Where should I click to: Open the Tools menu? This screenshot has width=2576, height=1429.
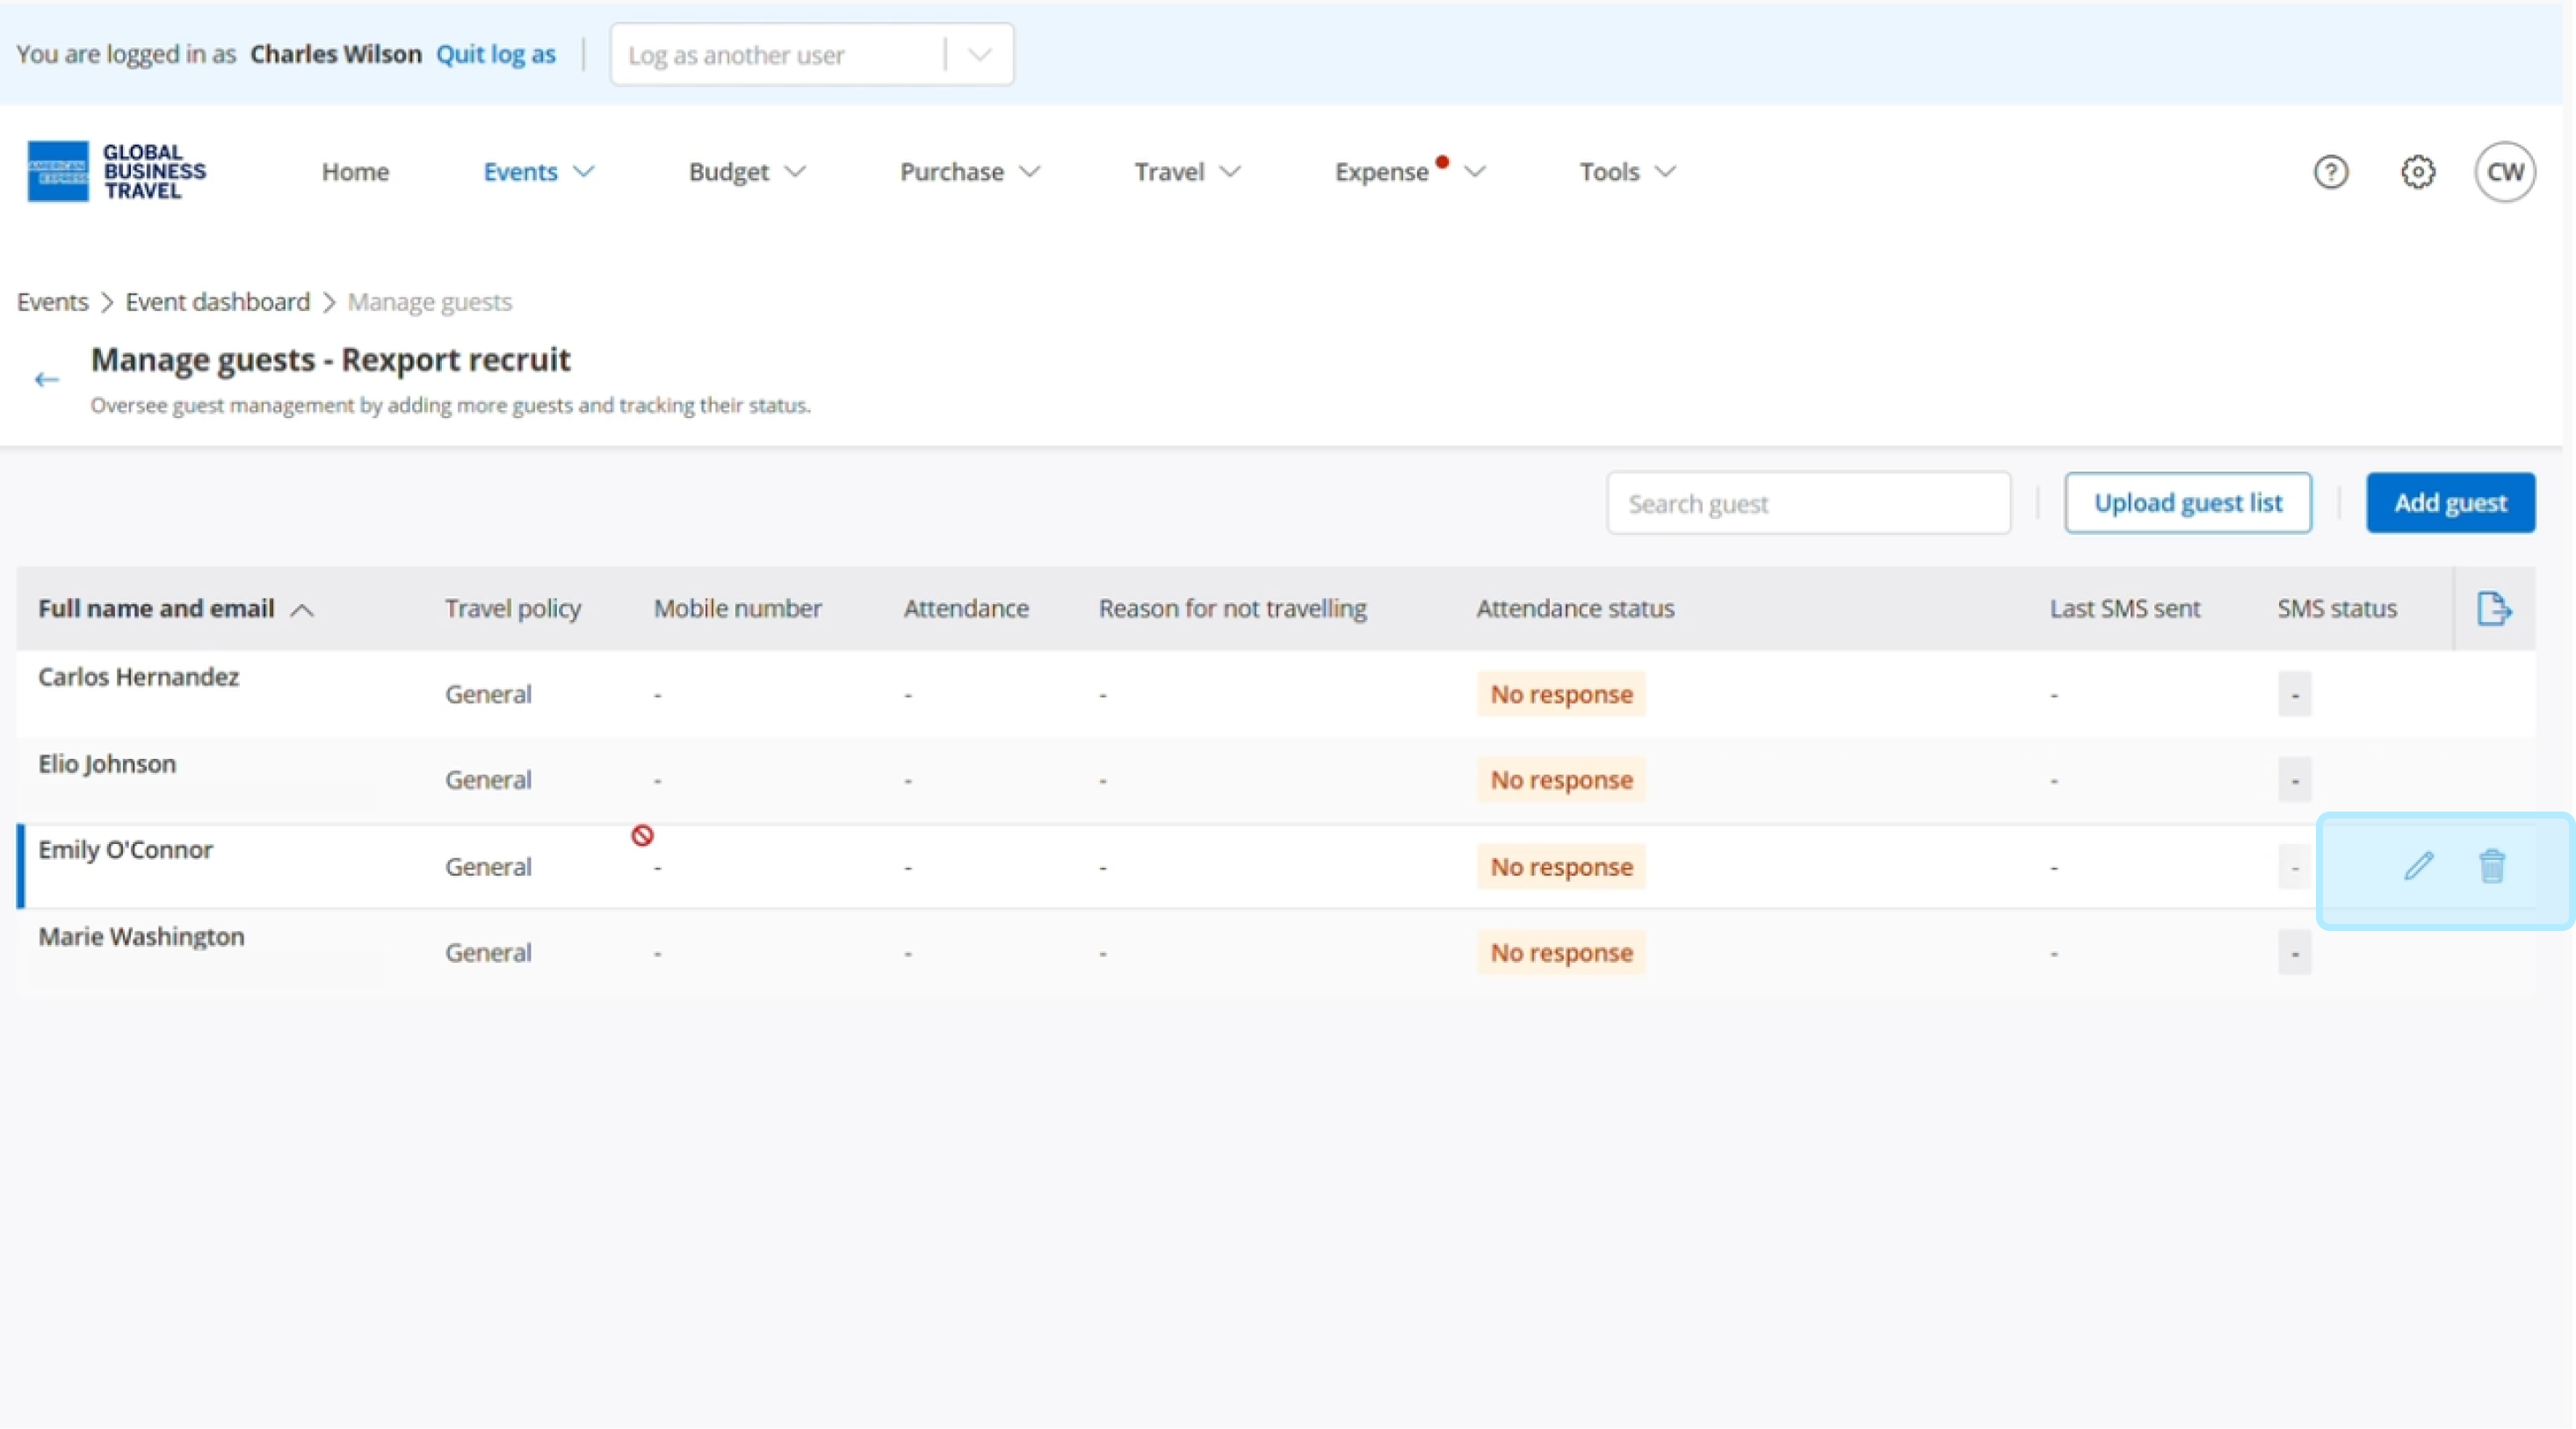[1626, 172]
